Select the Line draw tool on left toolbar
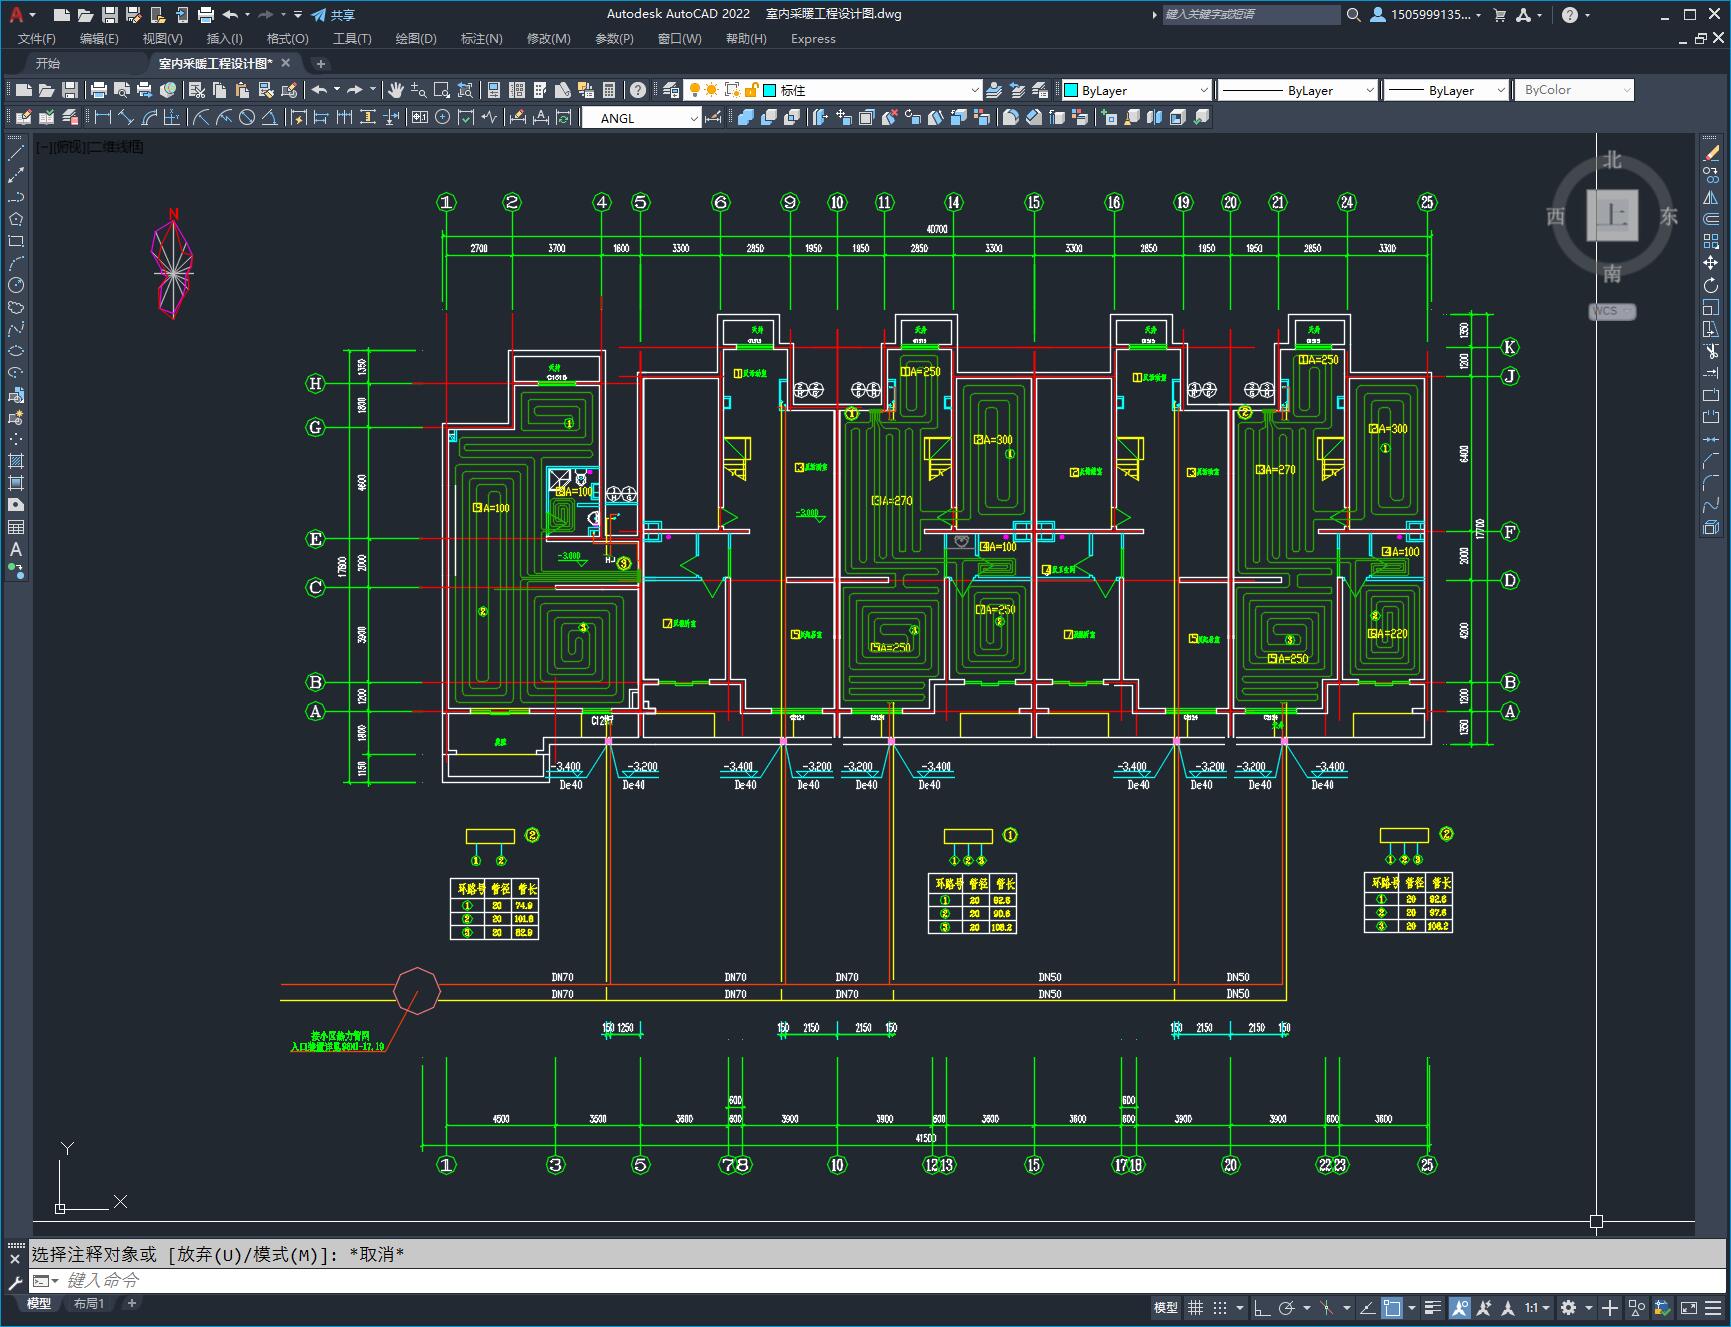 (16, 153)
